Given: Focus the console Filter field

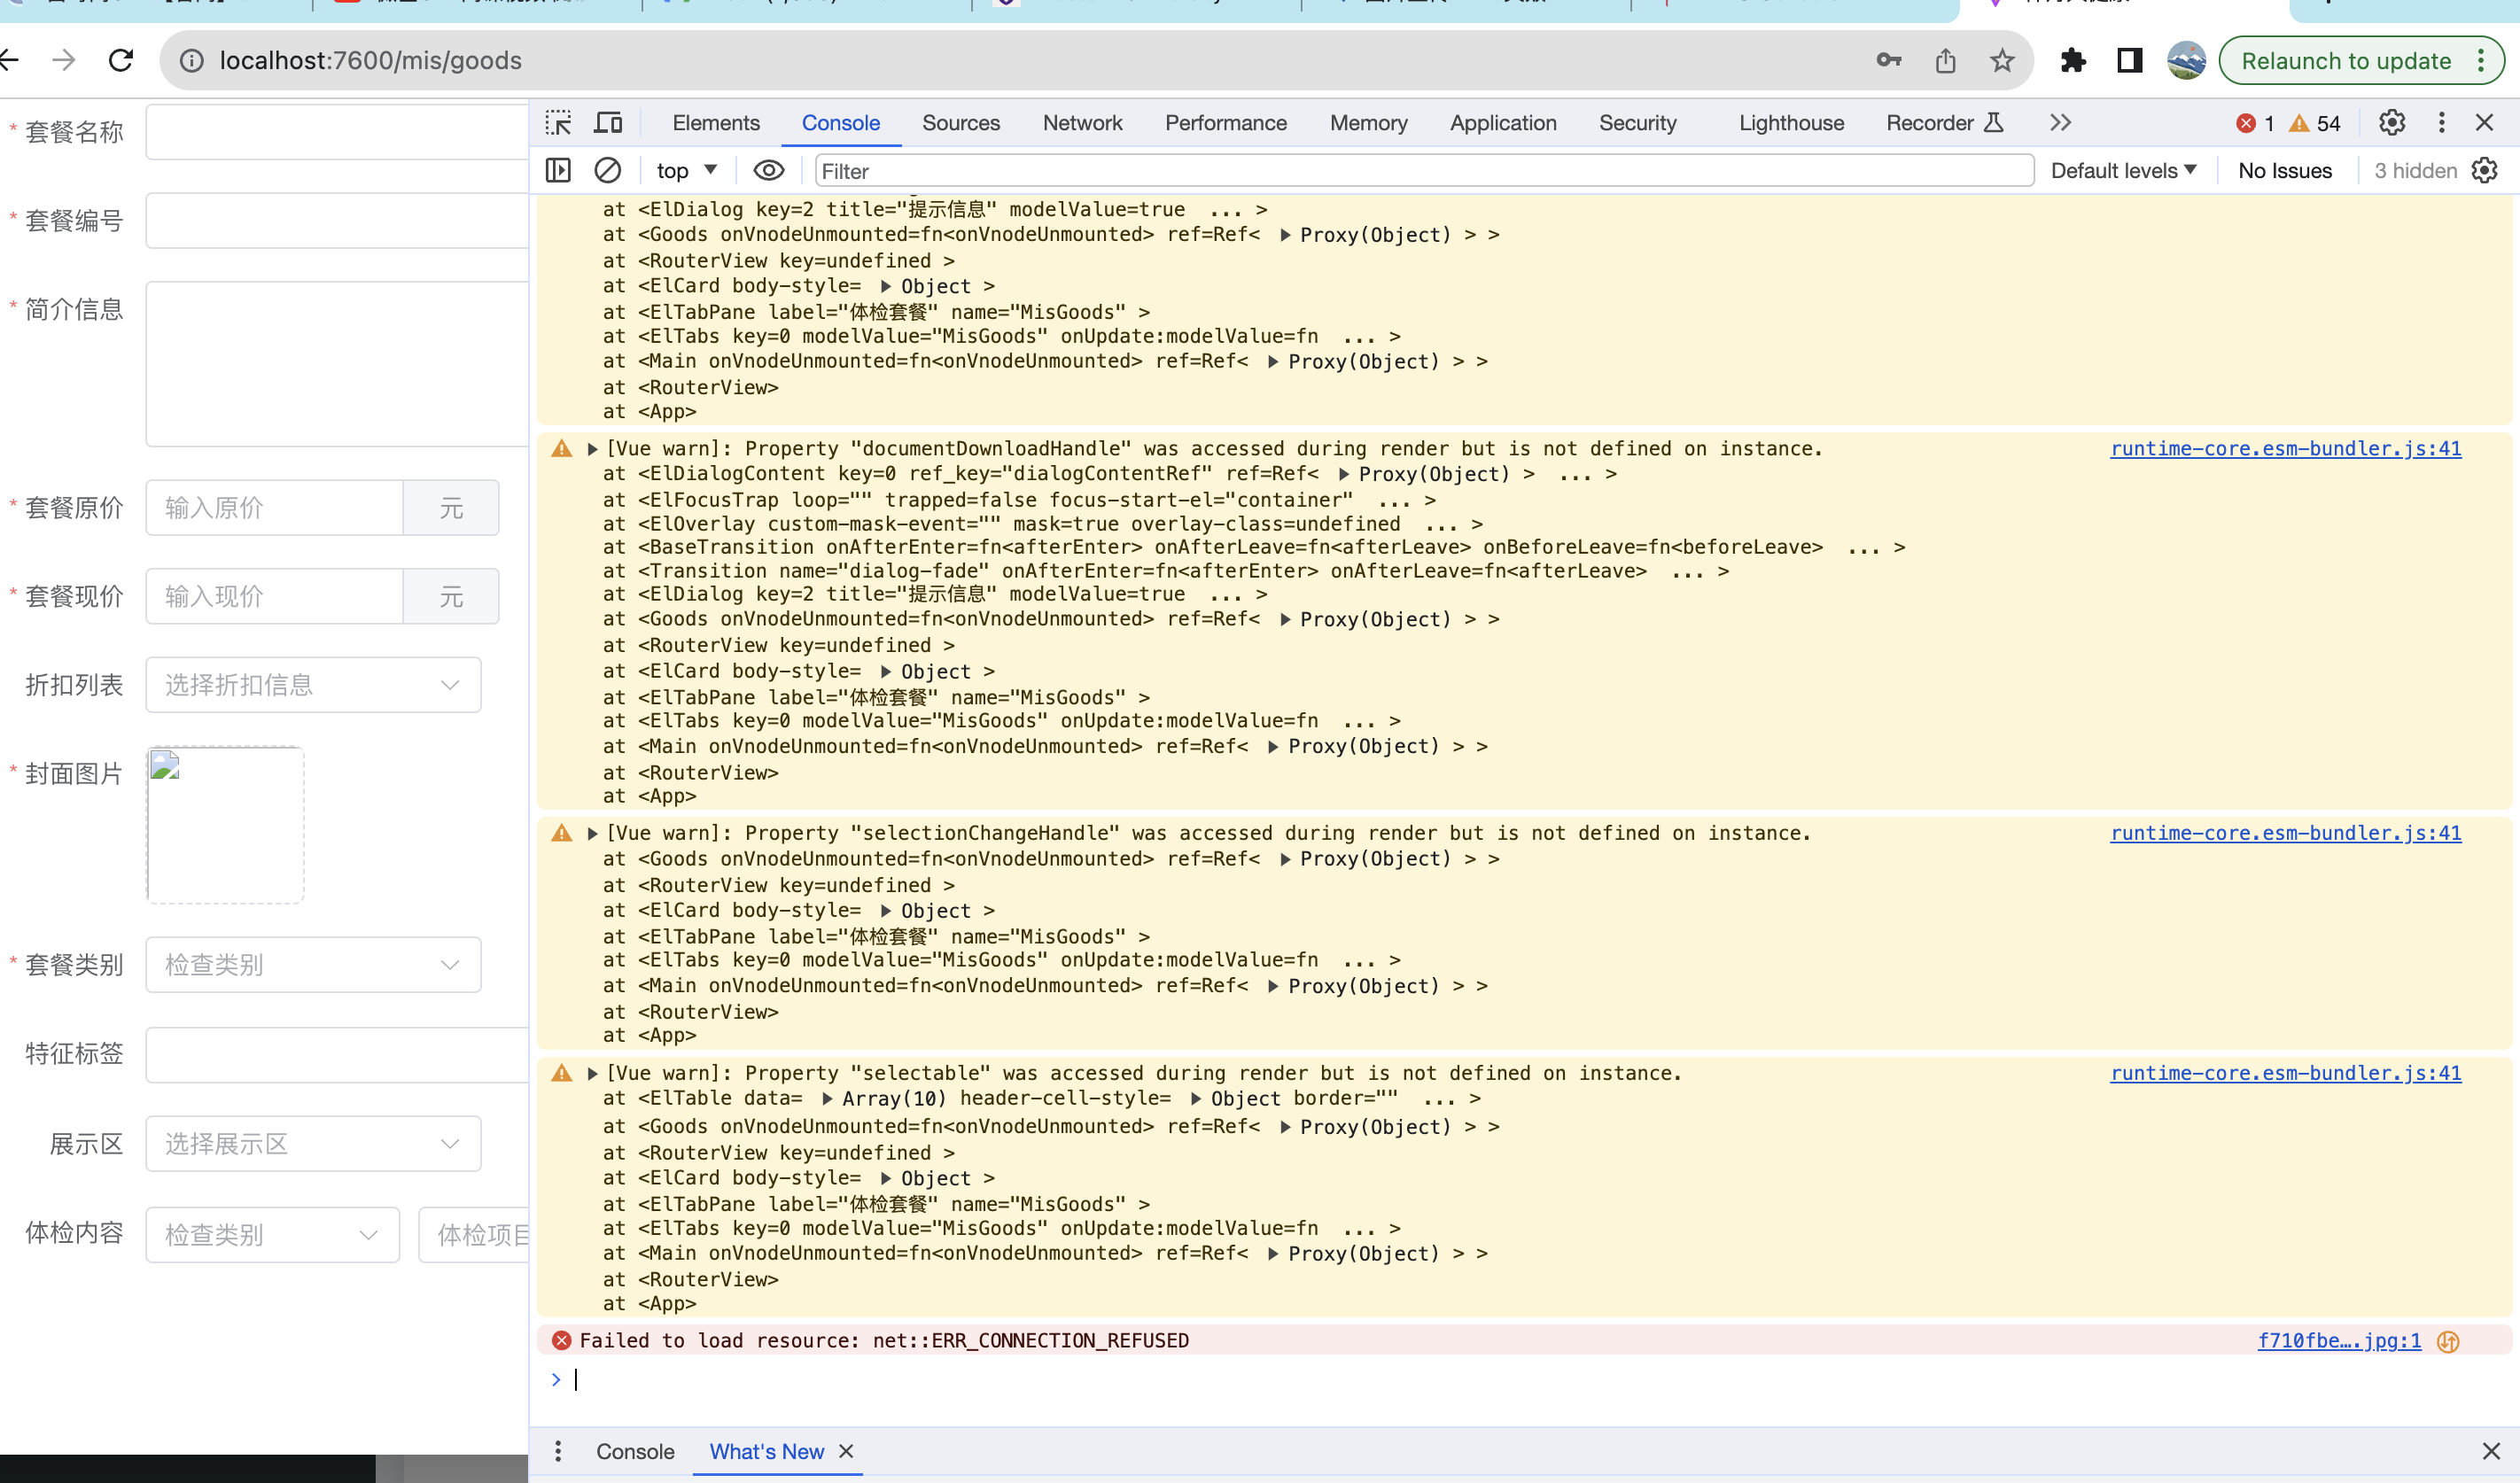Looking at the screenshot, I should (1424, 171).
